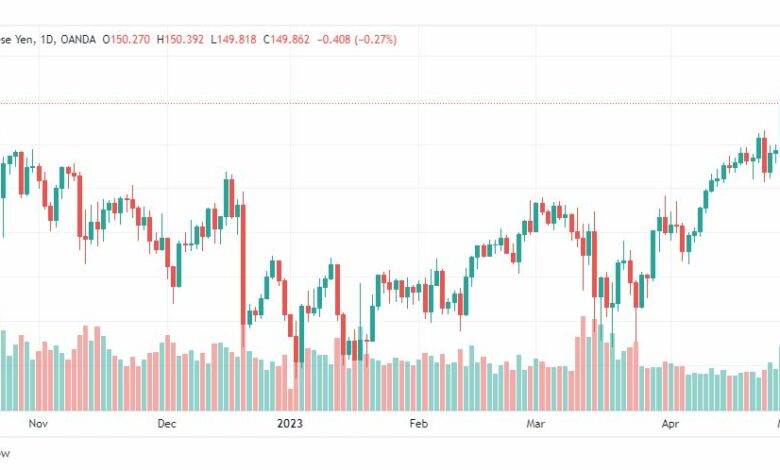Click the OANDA source label in legend
Screen dimensions: 780x470
[78, 39]
